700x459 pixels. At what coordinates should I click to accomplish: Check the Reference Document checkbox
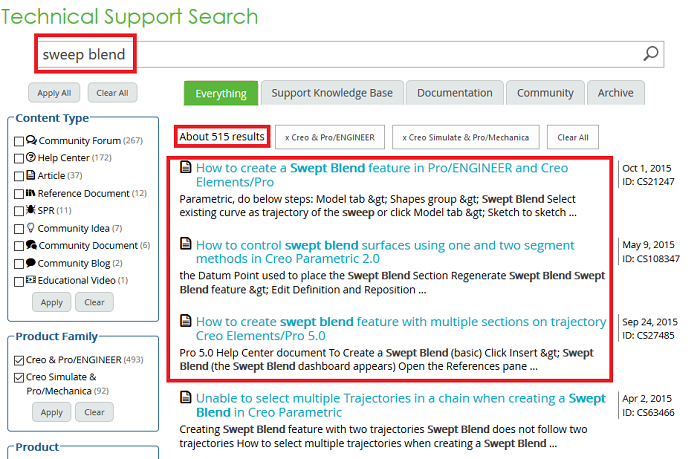19,194
